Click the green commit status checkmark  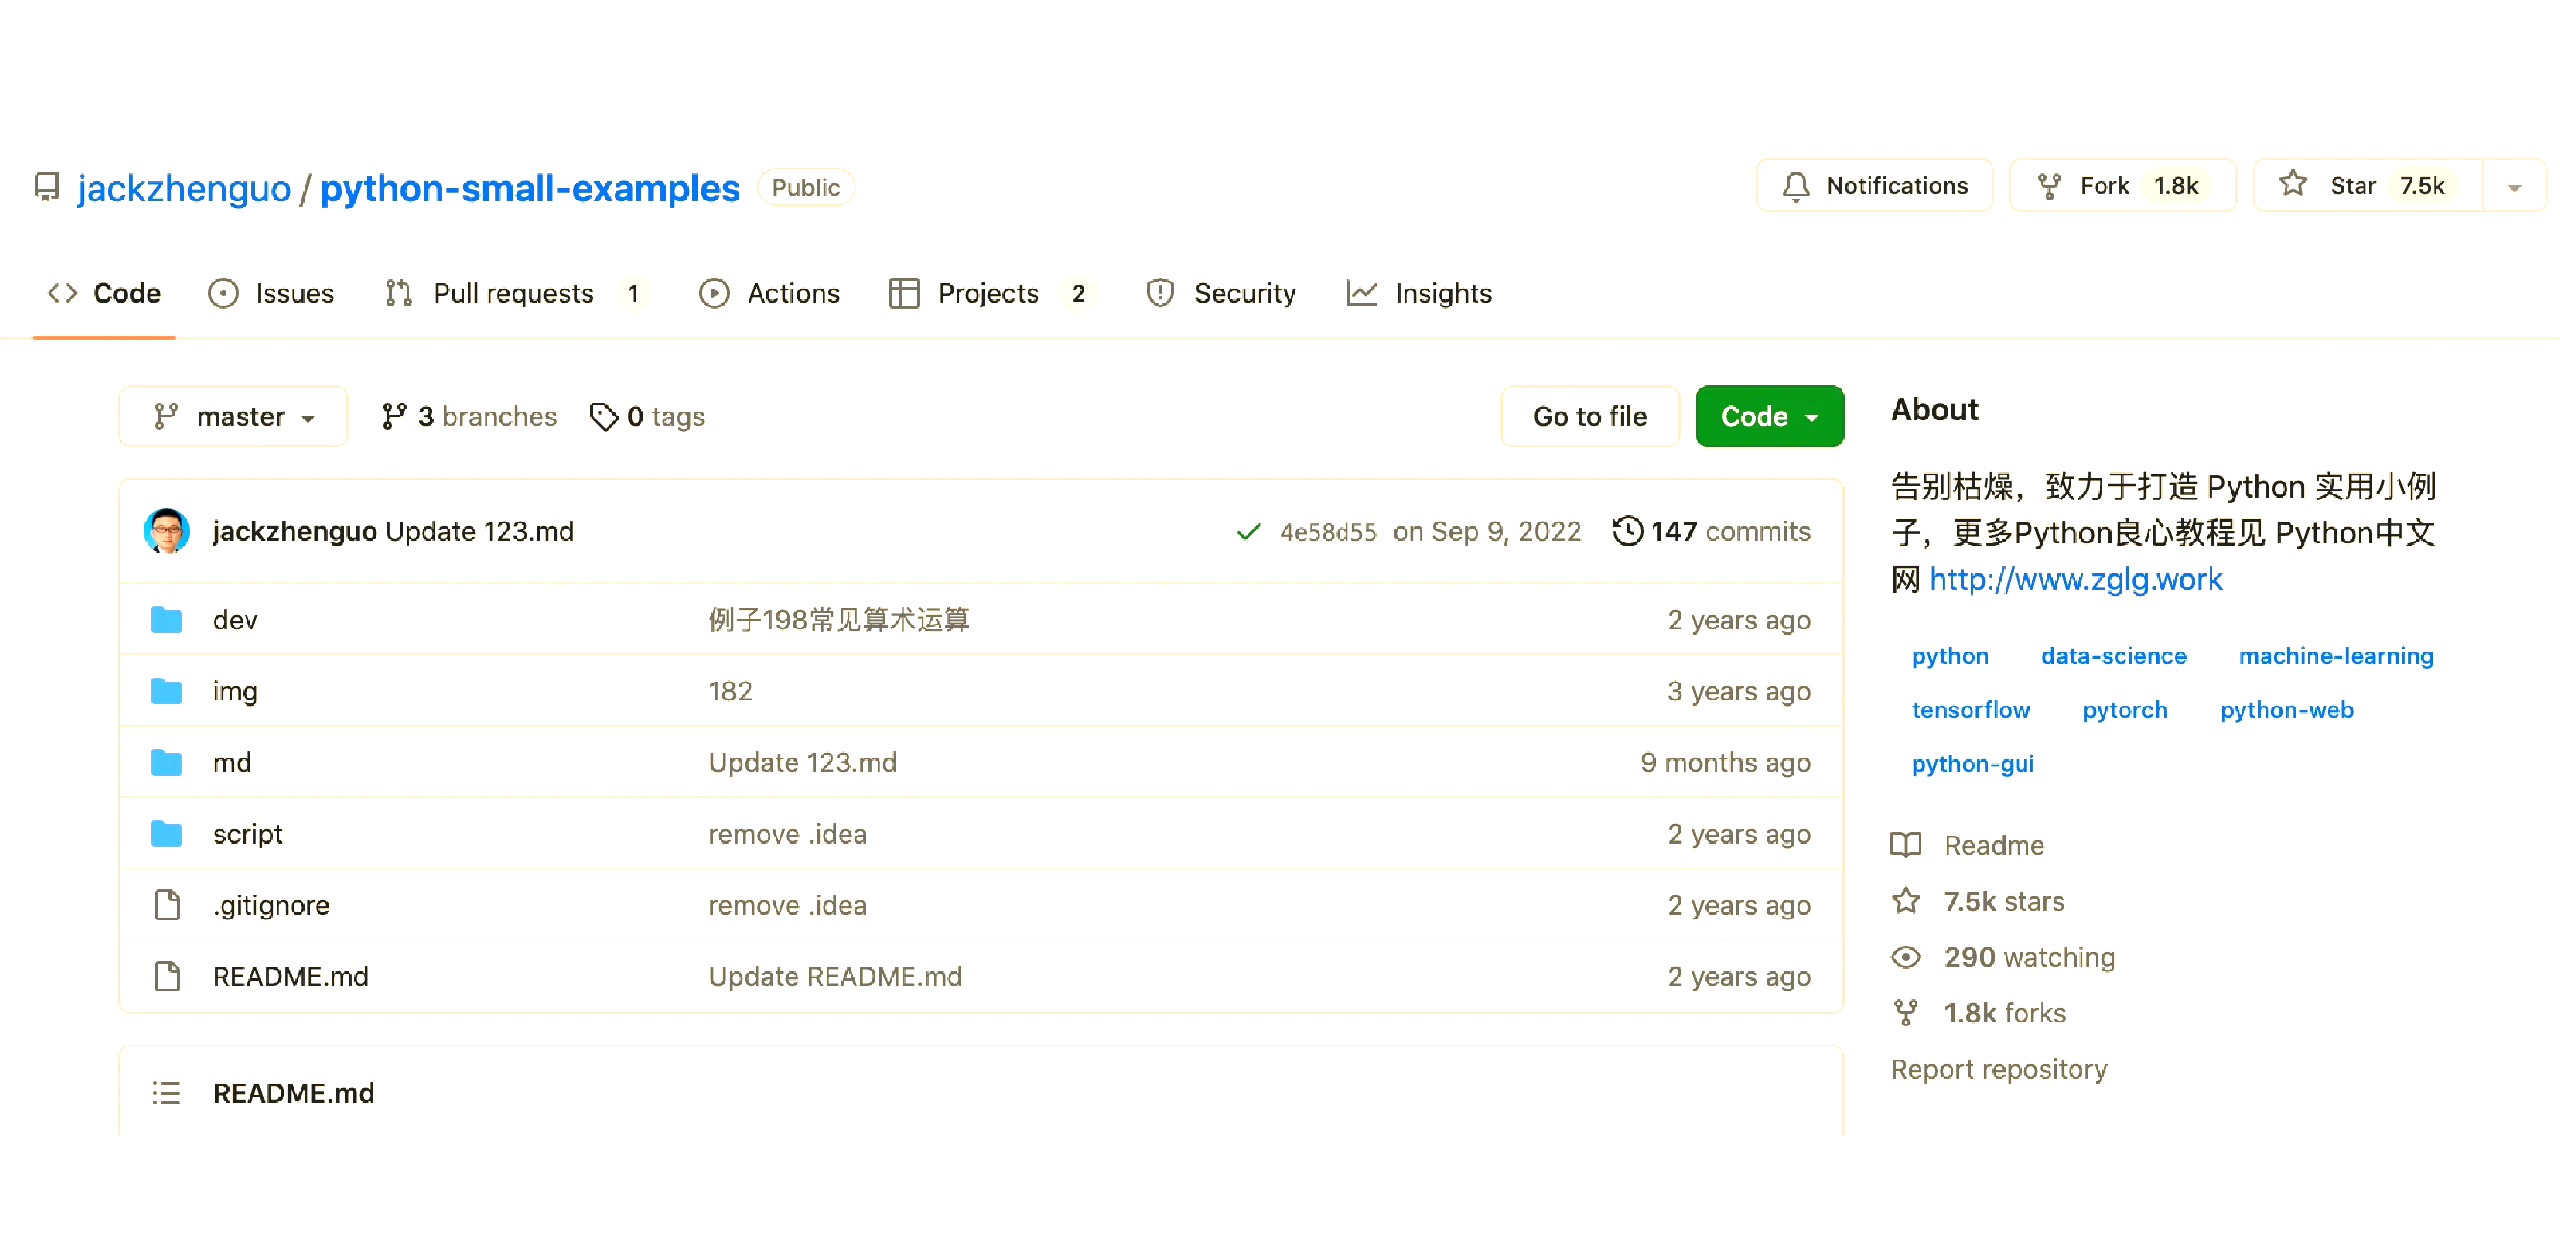1248,532
